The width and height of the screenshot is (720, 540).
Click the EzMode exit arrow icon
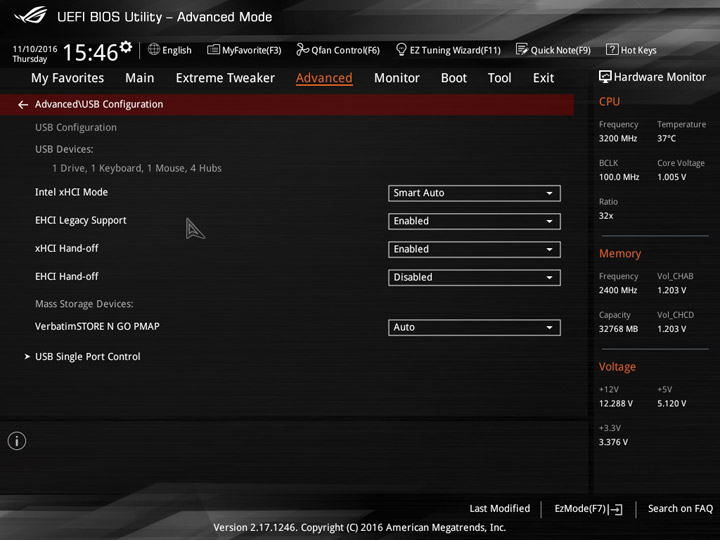pyautogui.click(x=616, y=509)
